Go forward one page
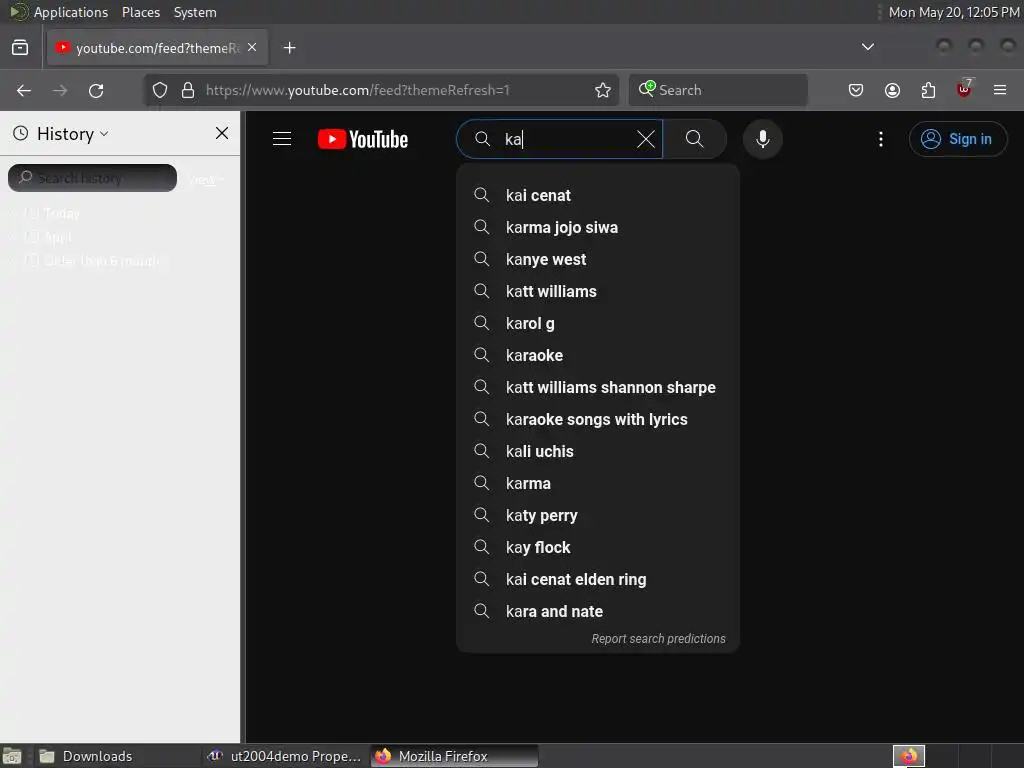The image size is (1024, 768). click(59, 90)
